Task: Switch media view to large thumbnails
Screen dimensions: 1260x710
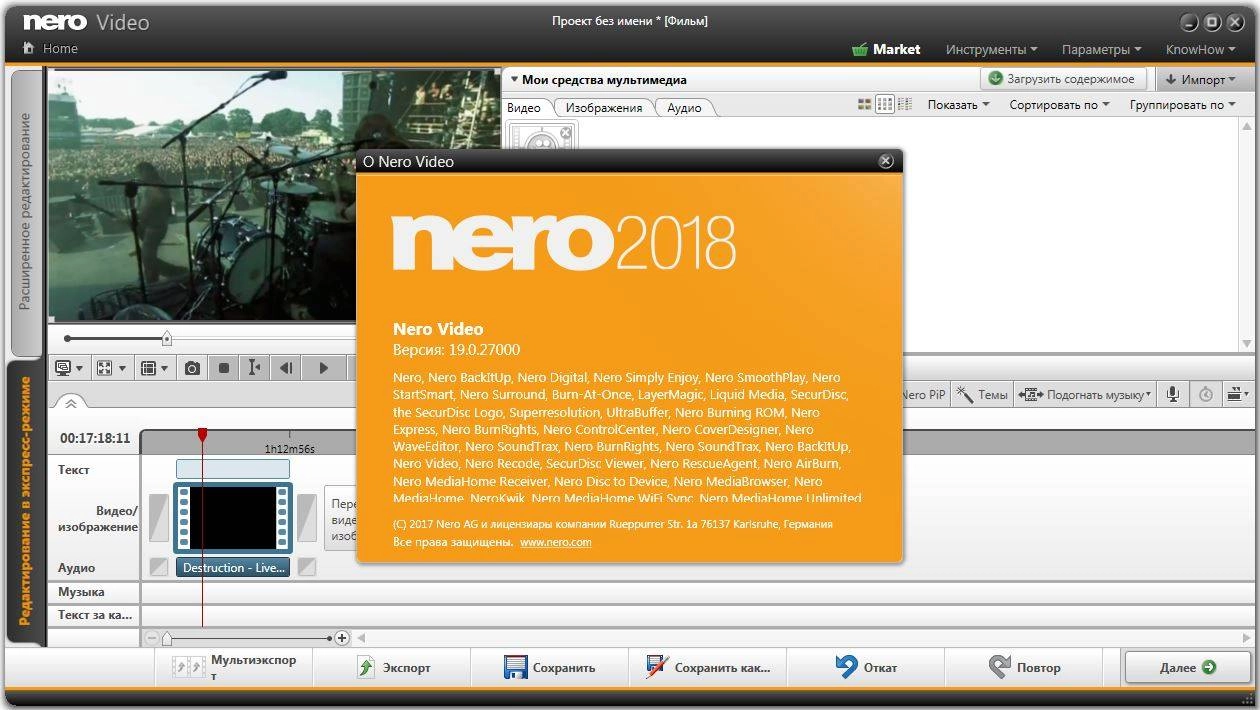Action: (865, 104)
